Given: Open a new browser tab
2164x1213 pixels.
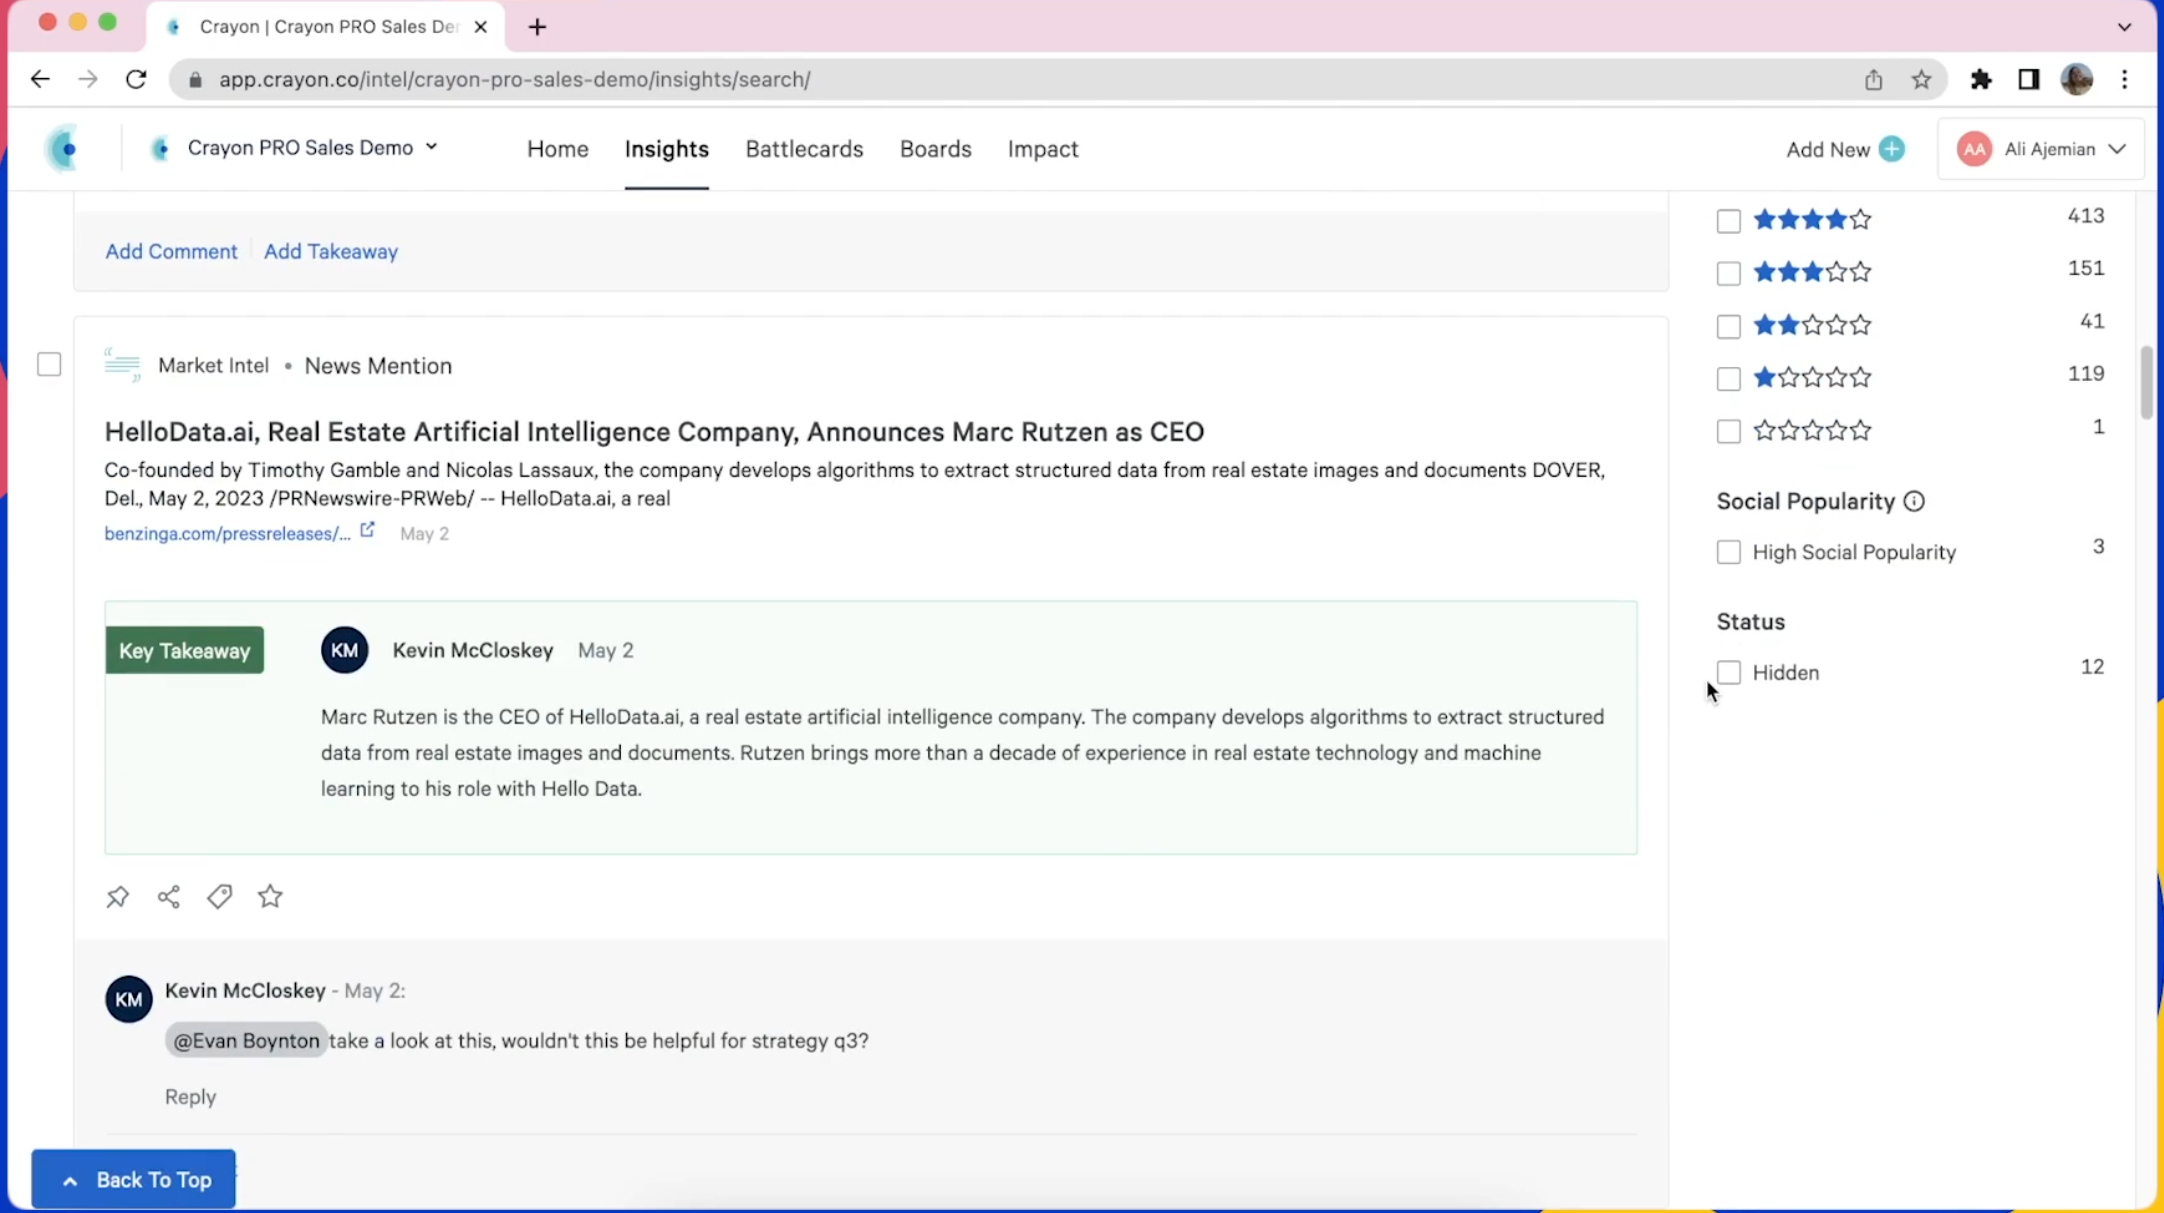Looking at the screenshot, I should (537, 27).
